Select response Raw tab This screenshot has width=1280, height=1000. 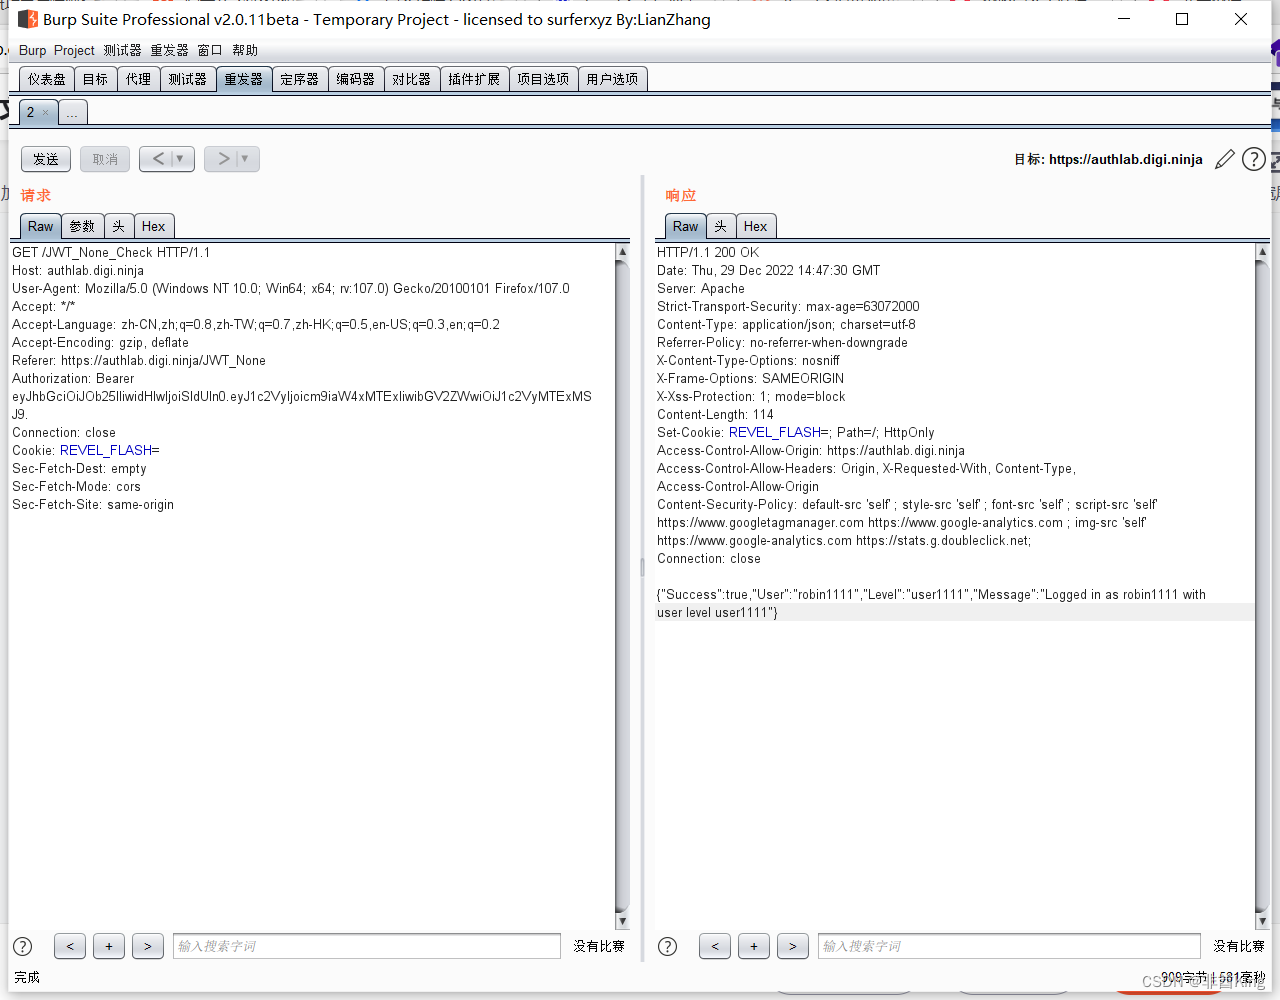tap(686, 227)
